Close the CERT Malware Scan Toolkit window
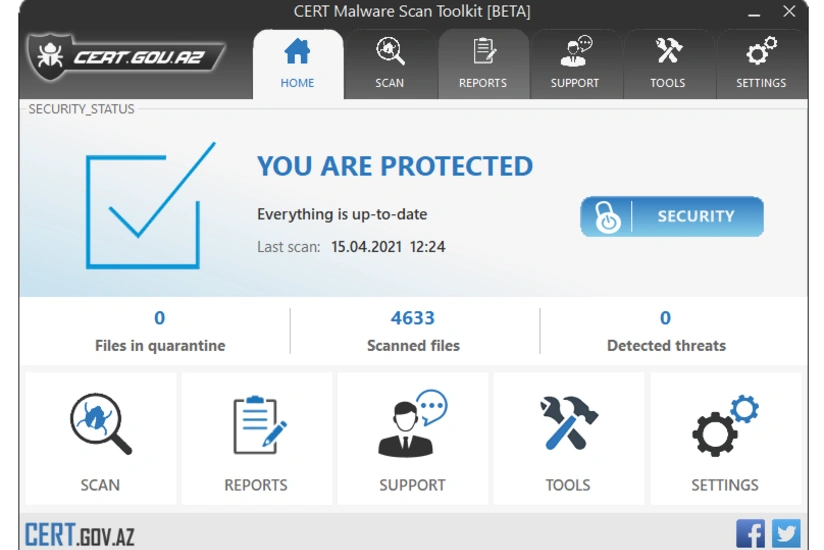824x550 pixels. [789, 11]
